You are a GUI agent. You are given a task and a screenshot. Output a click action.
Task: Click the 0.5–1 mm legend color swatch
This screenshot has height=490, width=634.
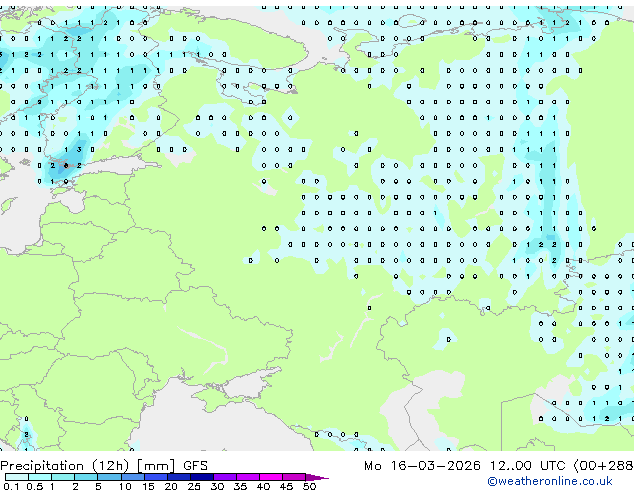tap(40, 477)
